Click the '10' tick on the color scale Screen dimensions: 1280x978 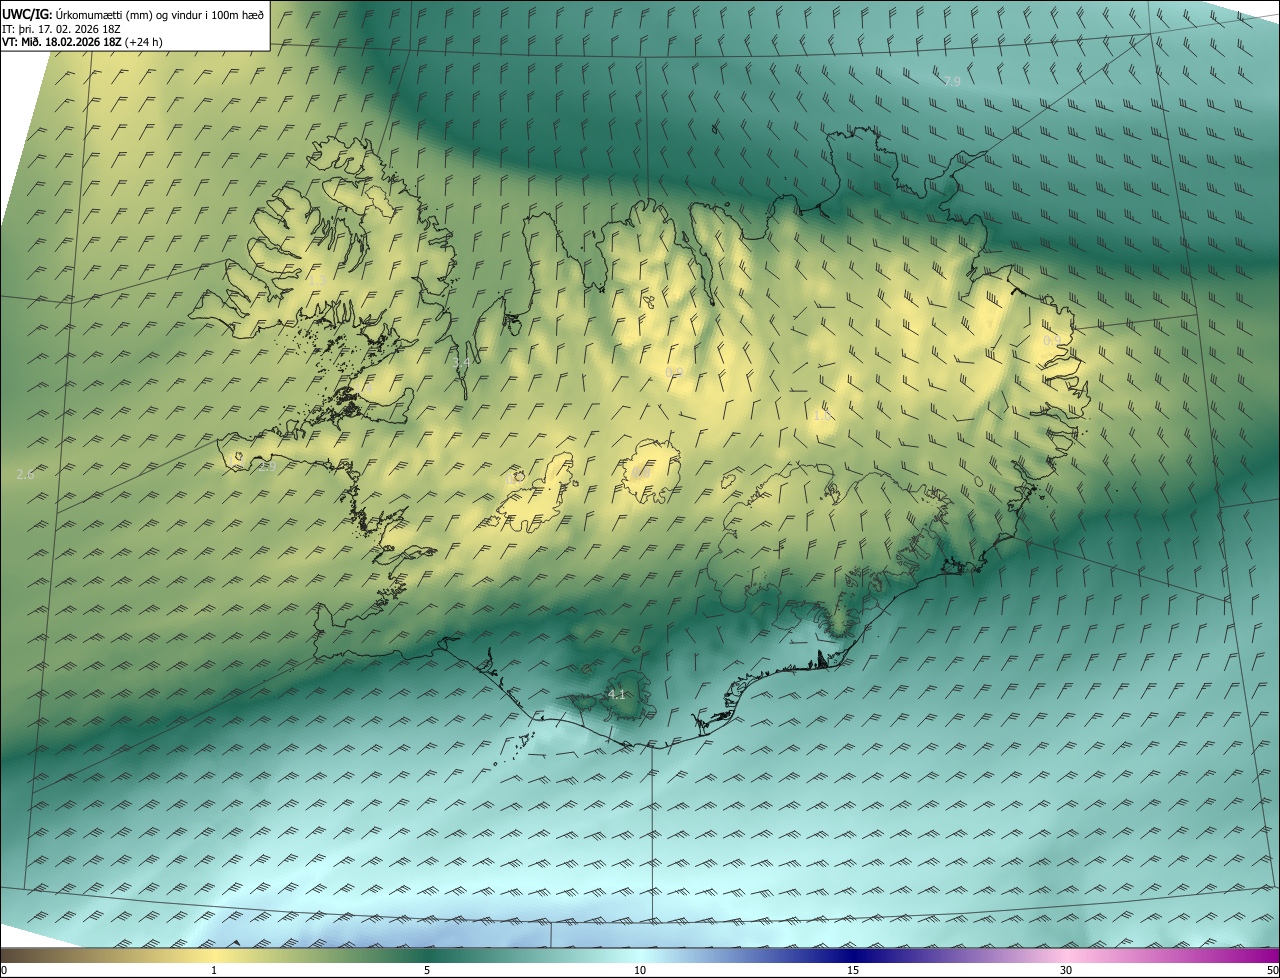[640, 970]
